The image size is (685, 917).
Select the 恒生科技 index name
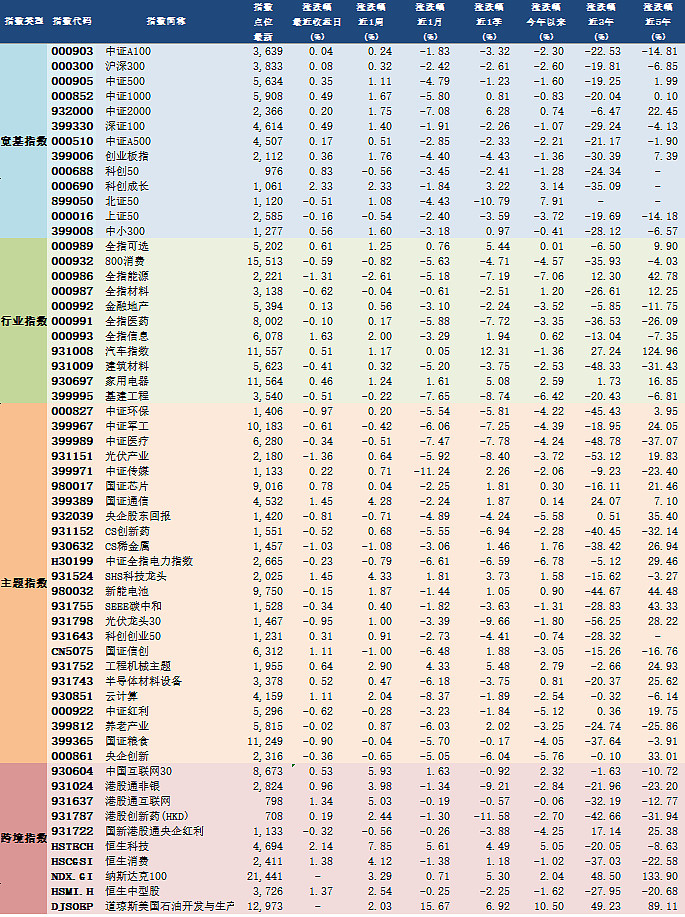[126, 845]
